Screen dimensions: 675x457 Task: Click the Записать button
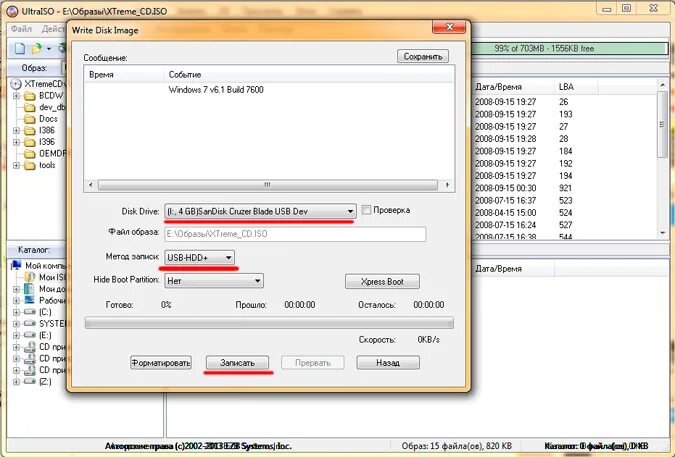pyautogui.click(x=238, y=363)
